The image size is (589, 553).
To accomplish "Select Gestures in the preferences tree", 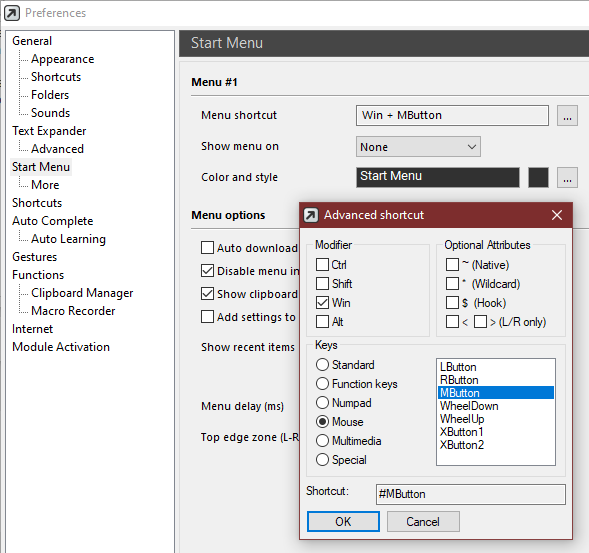I will 35,257.
